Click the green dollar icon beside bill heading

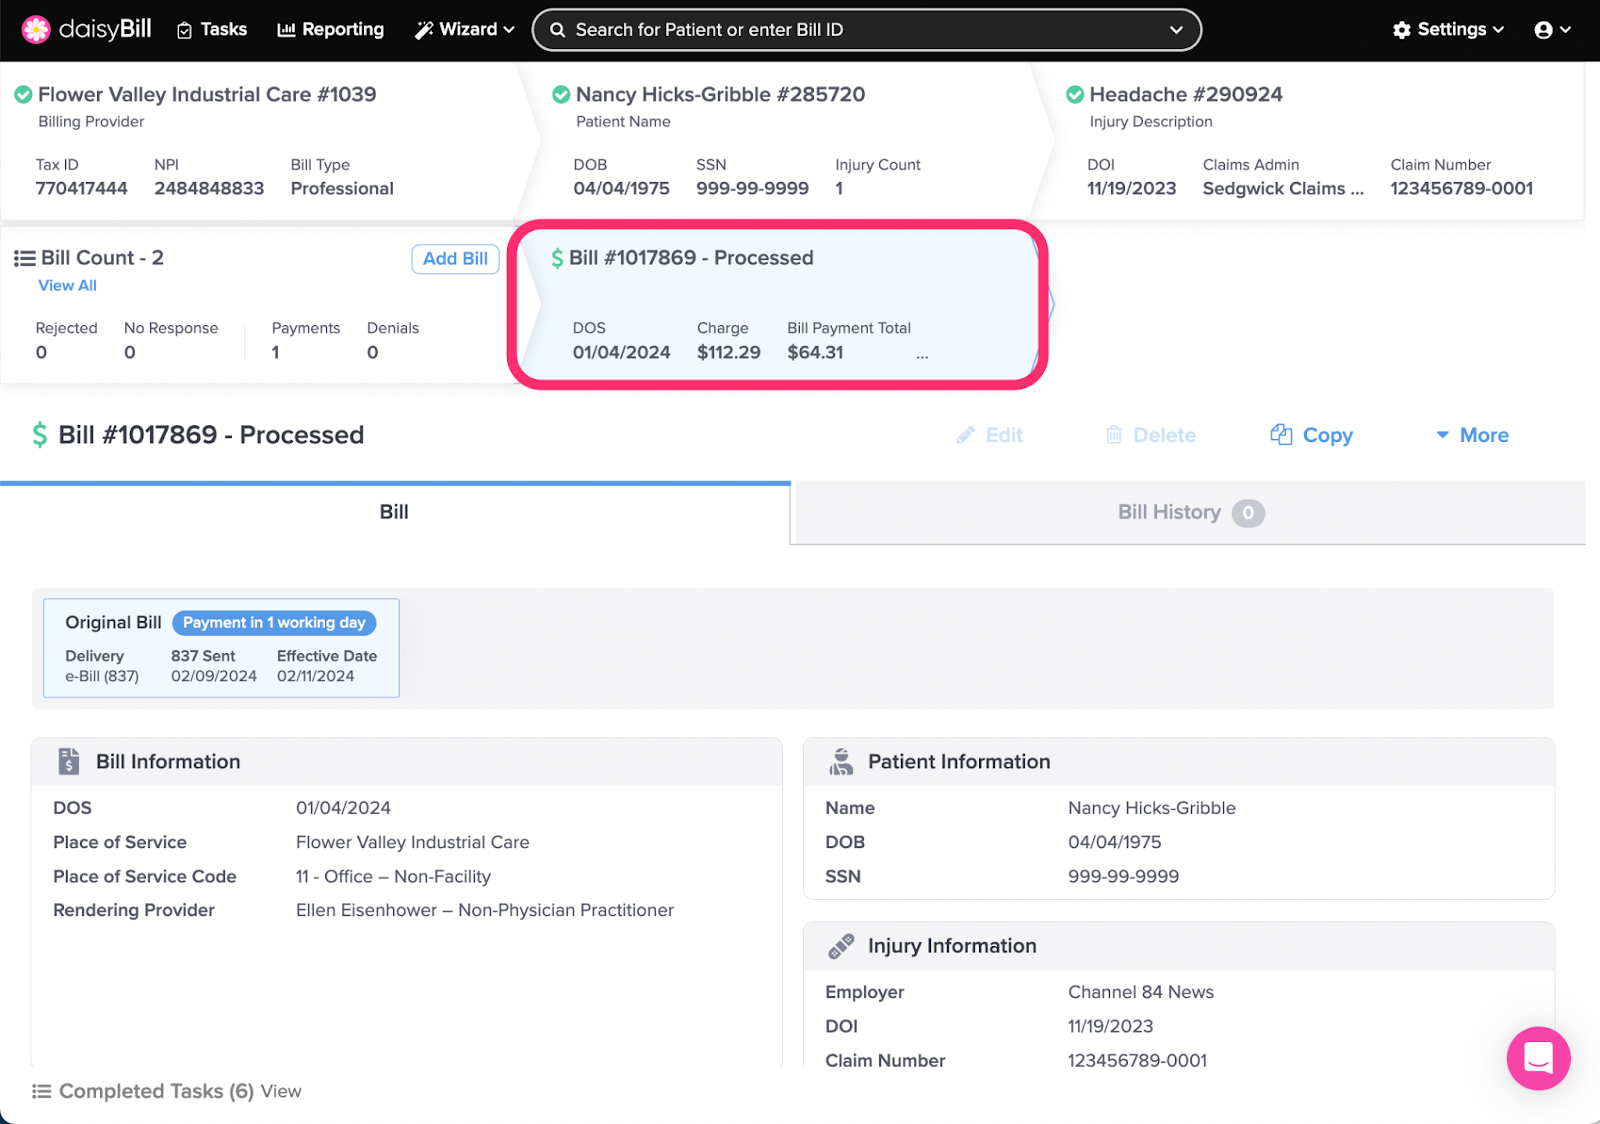pyautogui.click(x=40, y=435)
